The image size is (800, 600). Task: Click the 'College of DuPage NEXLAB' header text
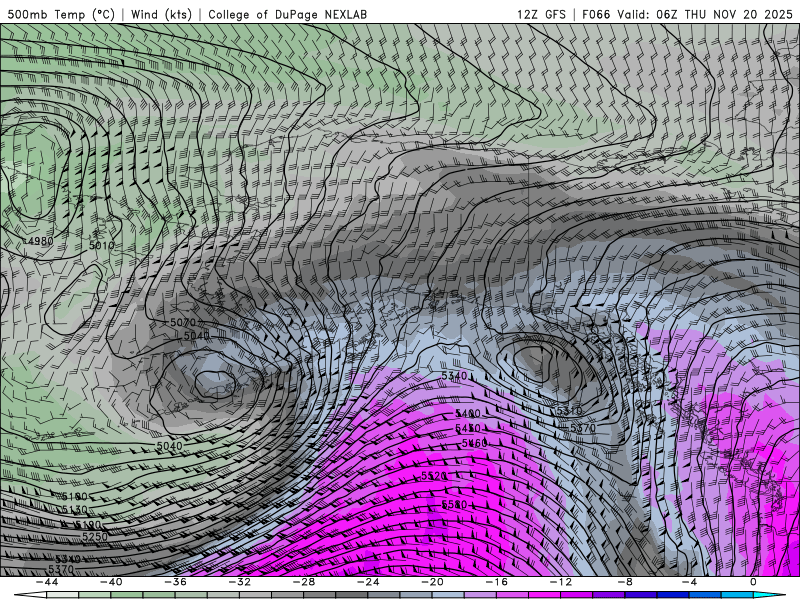pos(287,14)
